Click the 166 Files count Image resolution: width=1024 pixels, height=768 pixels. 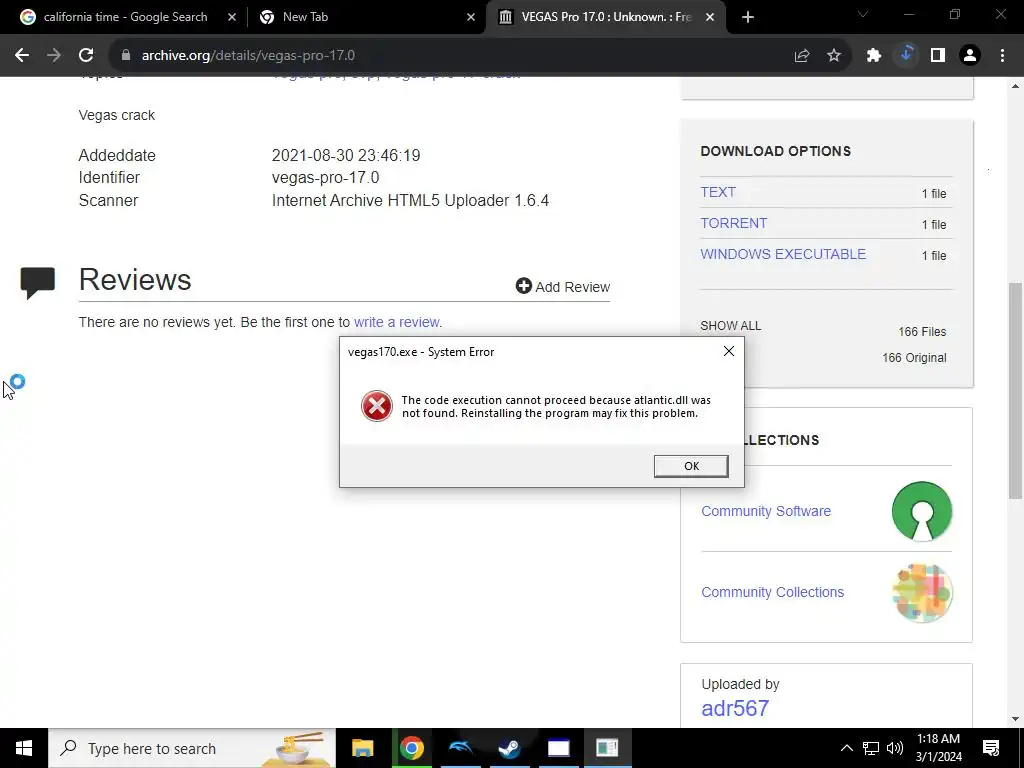click(x=922, y=332)
